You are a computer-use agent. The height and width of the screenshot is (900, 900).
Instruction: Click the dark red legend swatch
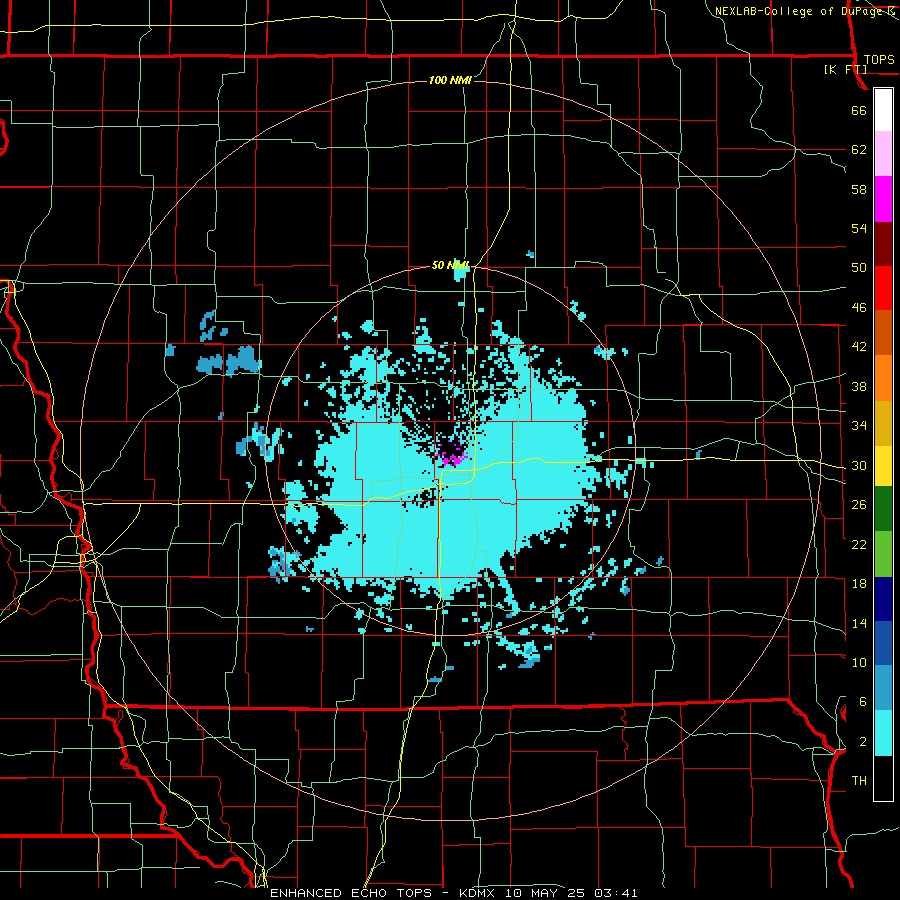(x=883, y=243)
